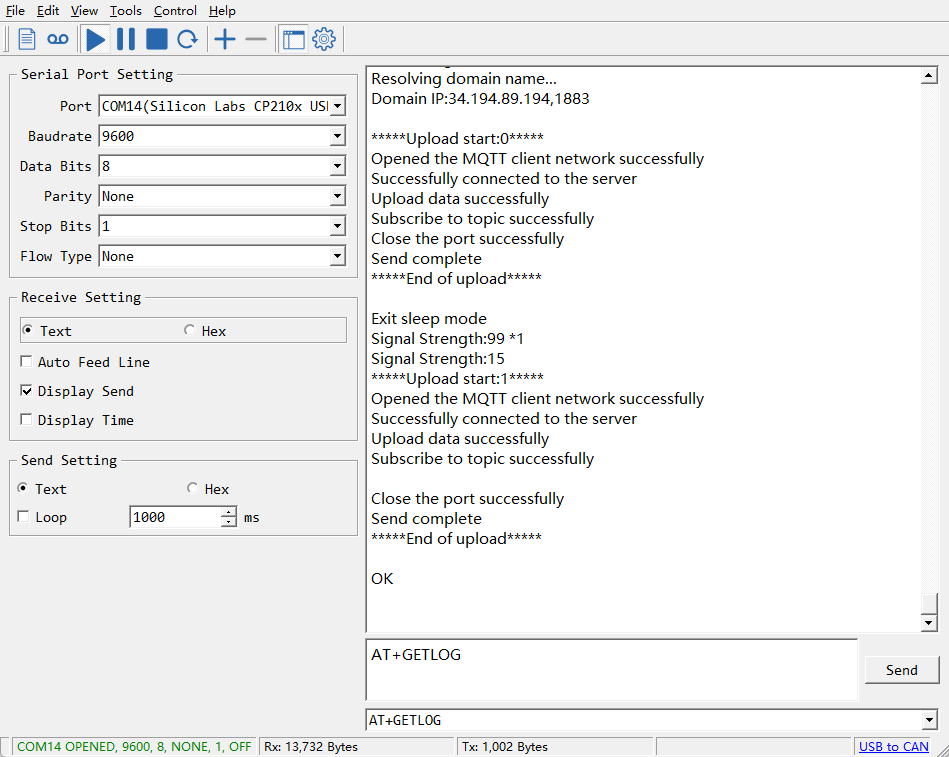This screenshot has width=949, height=757.
Task: Open the View menu
Action: coord(84,11)
